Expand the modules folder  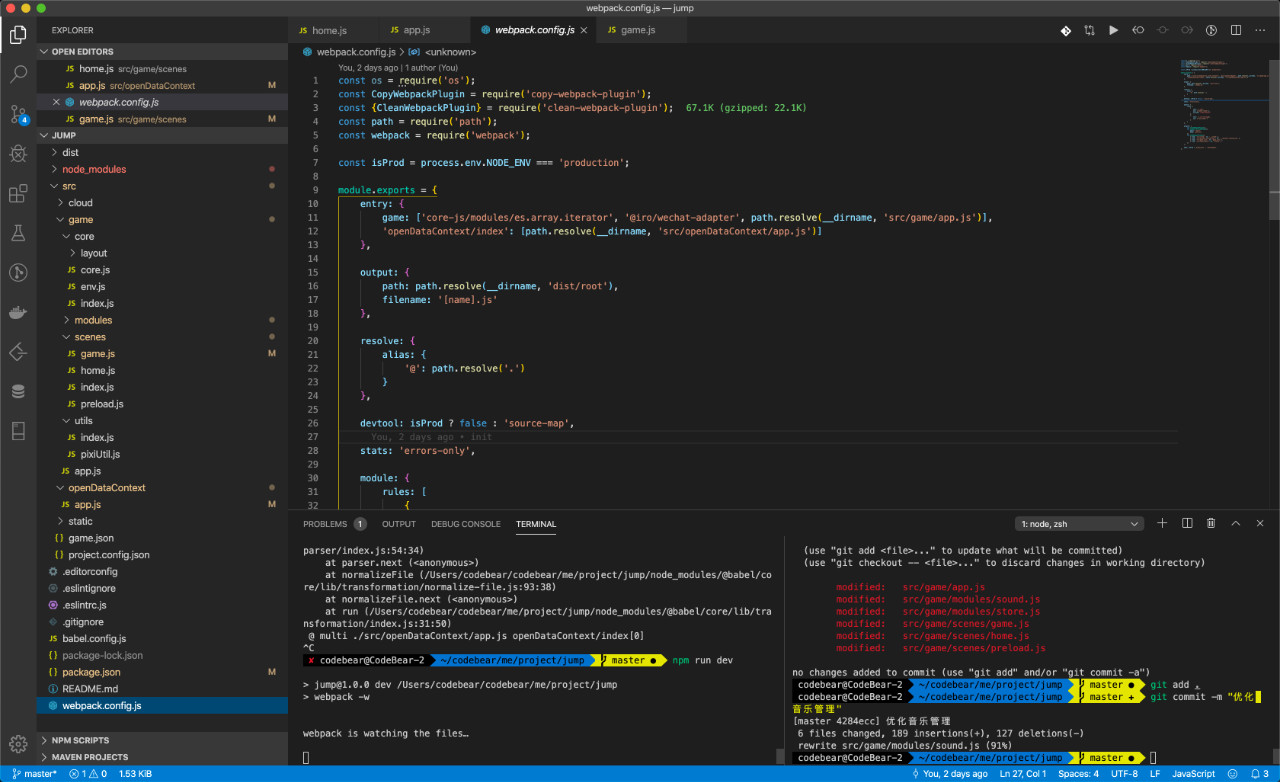coord(93,320)
